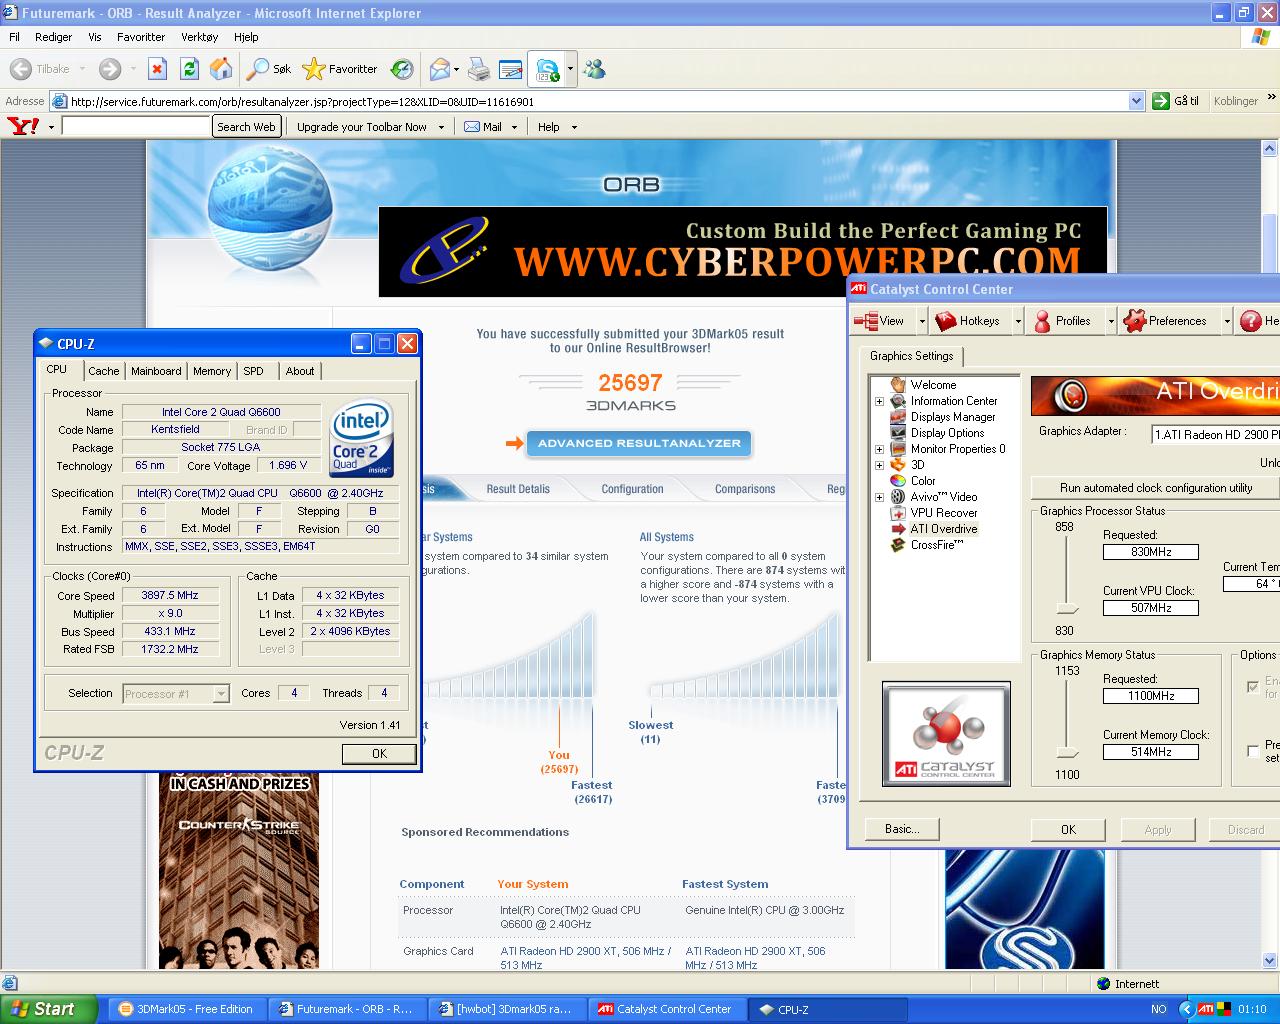This screenshot has height=1024, width=1280.
Task: Click the Help question icon in Catalyst toolbar
Action: (1251, 321)
